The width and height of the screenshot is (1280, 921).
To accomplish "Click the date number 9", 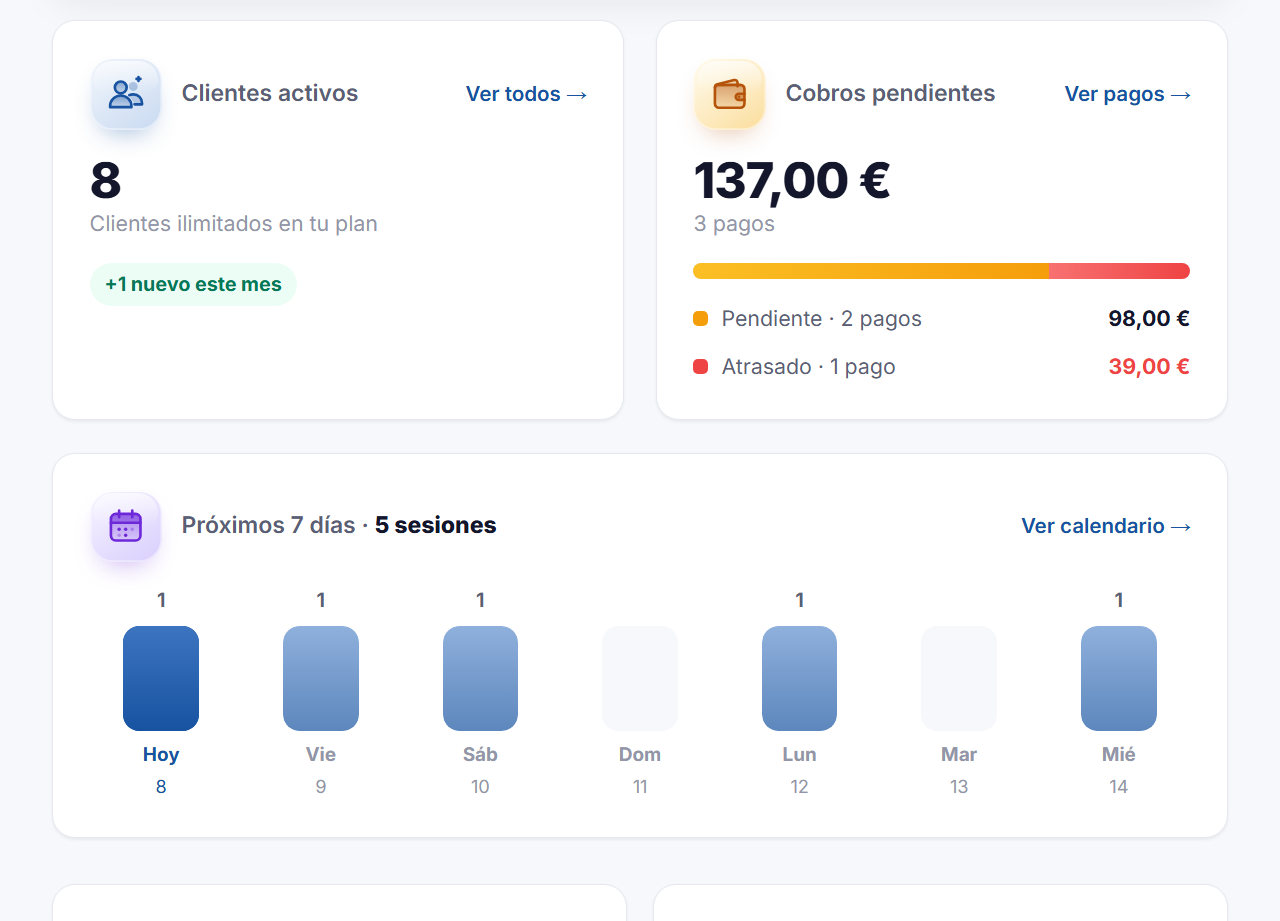I will click(x=321, y=787).
